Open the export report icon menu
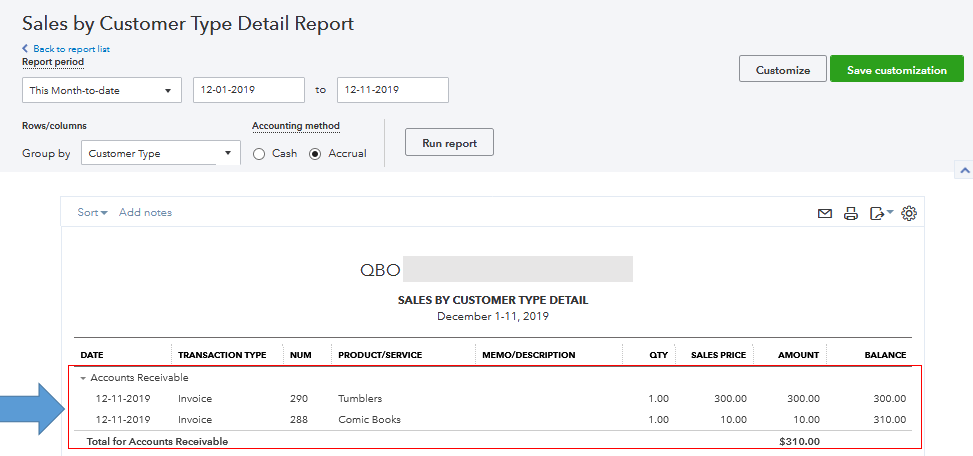The height and width of the screenshot is (456, 973). [881, 213]
